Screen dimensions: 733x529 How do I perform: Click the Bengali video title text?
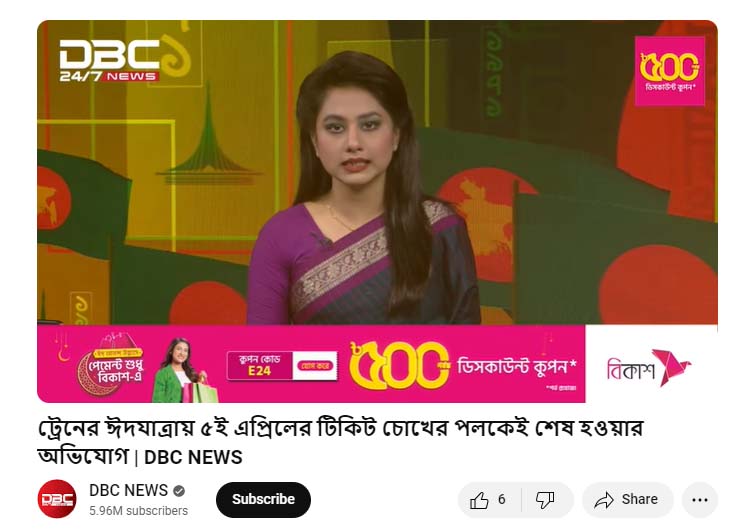pos(340,442)
